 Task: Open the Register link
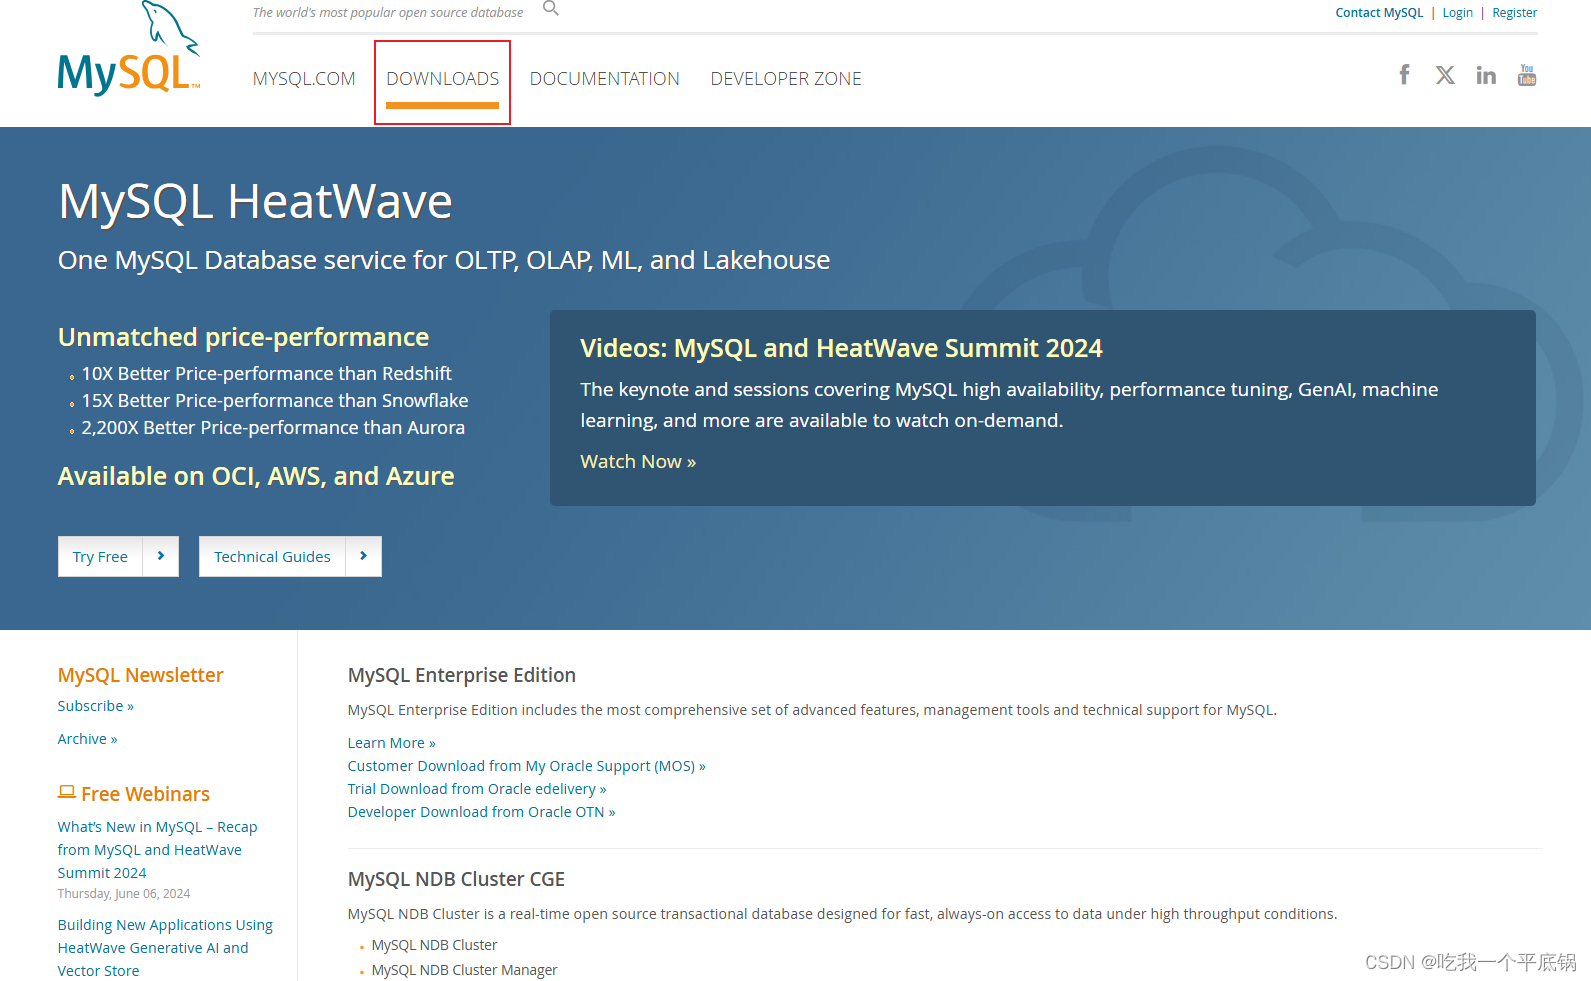tap(1515, 13)
